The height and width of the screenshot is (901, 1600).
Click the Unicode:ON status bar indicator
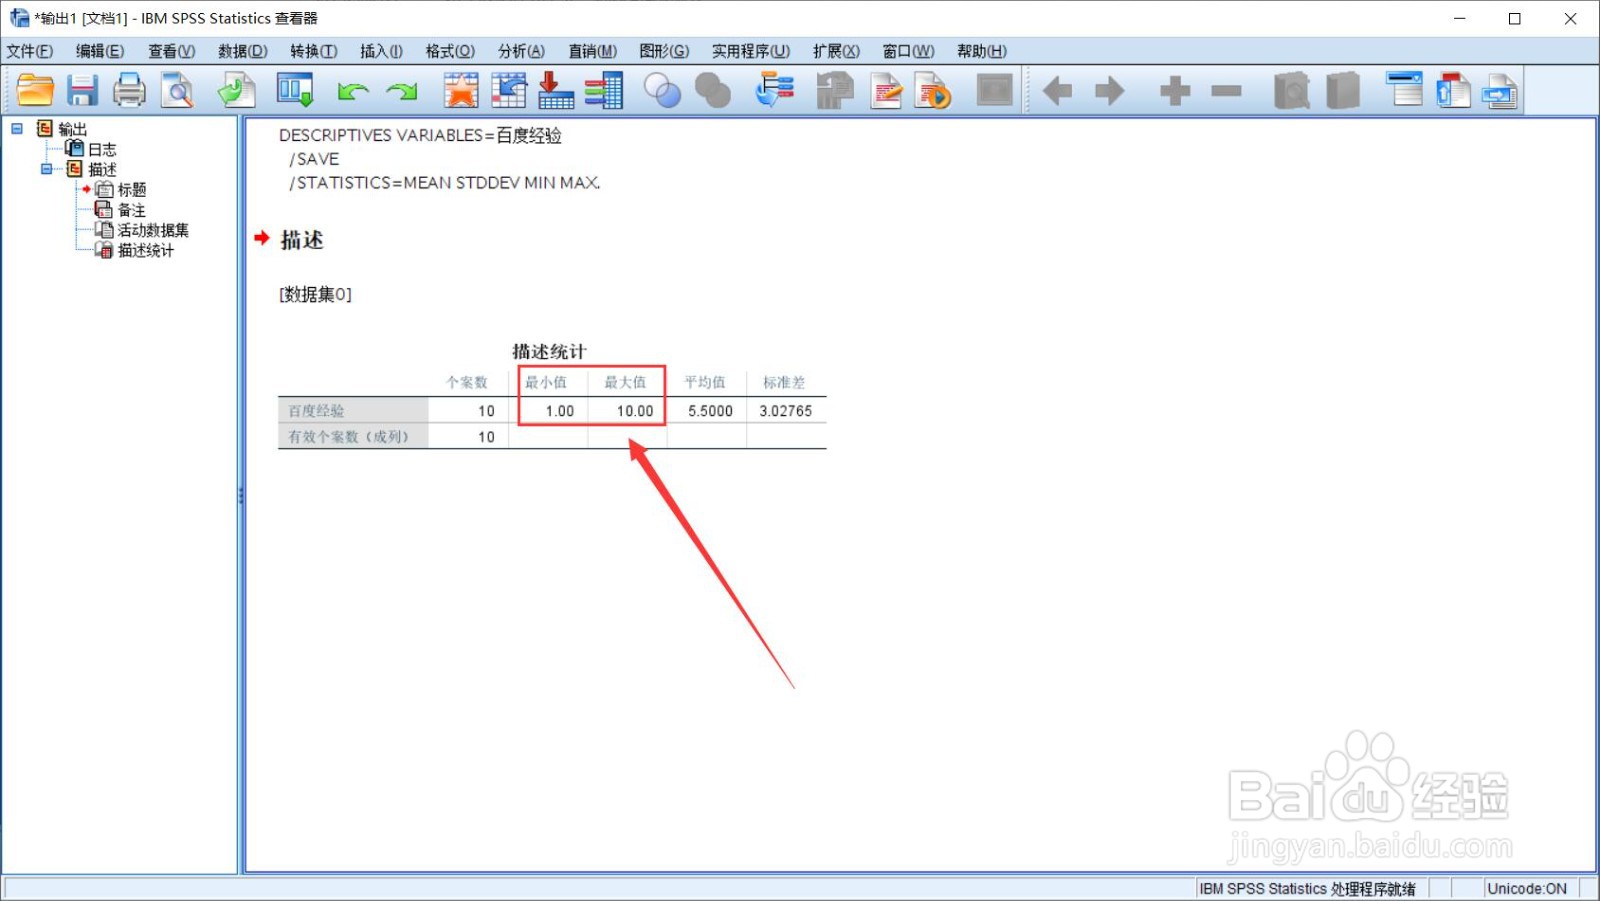pyautogui.click(x=1527, y=888)
